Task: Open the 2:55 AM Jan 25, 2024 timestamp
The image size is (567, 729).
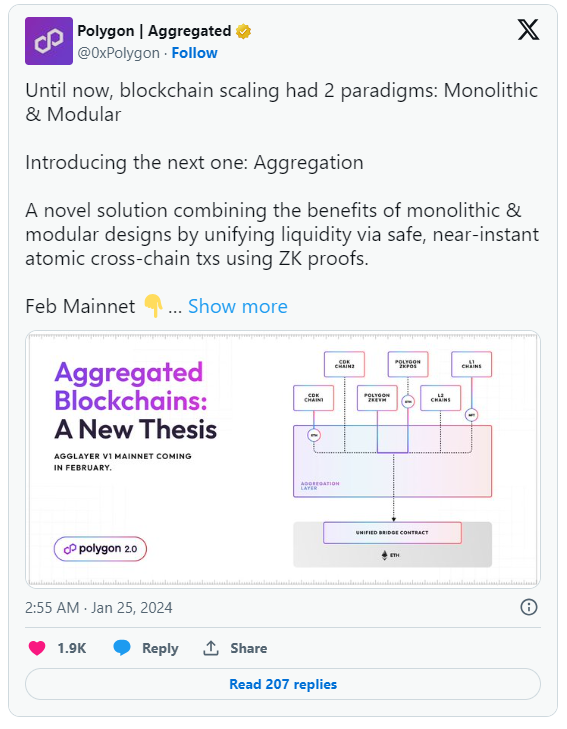Action: pos(99,608)
